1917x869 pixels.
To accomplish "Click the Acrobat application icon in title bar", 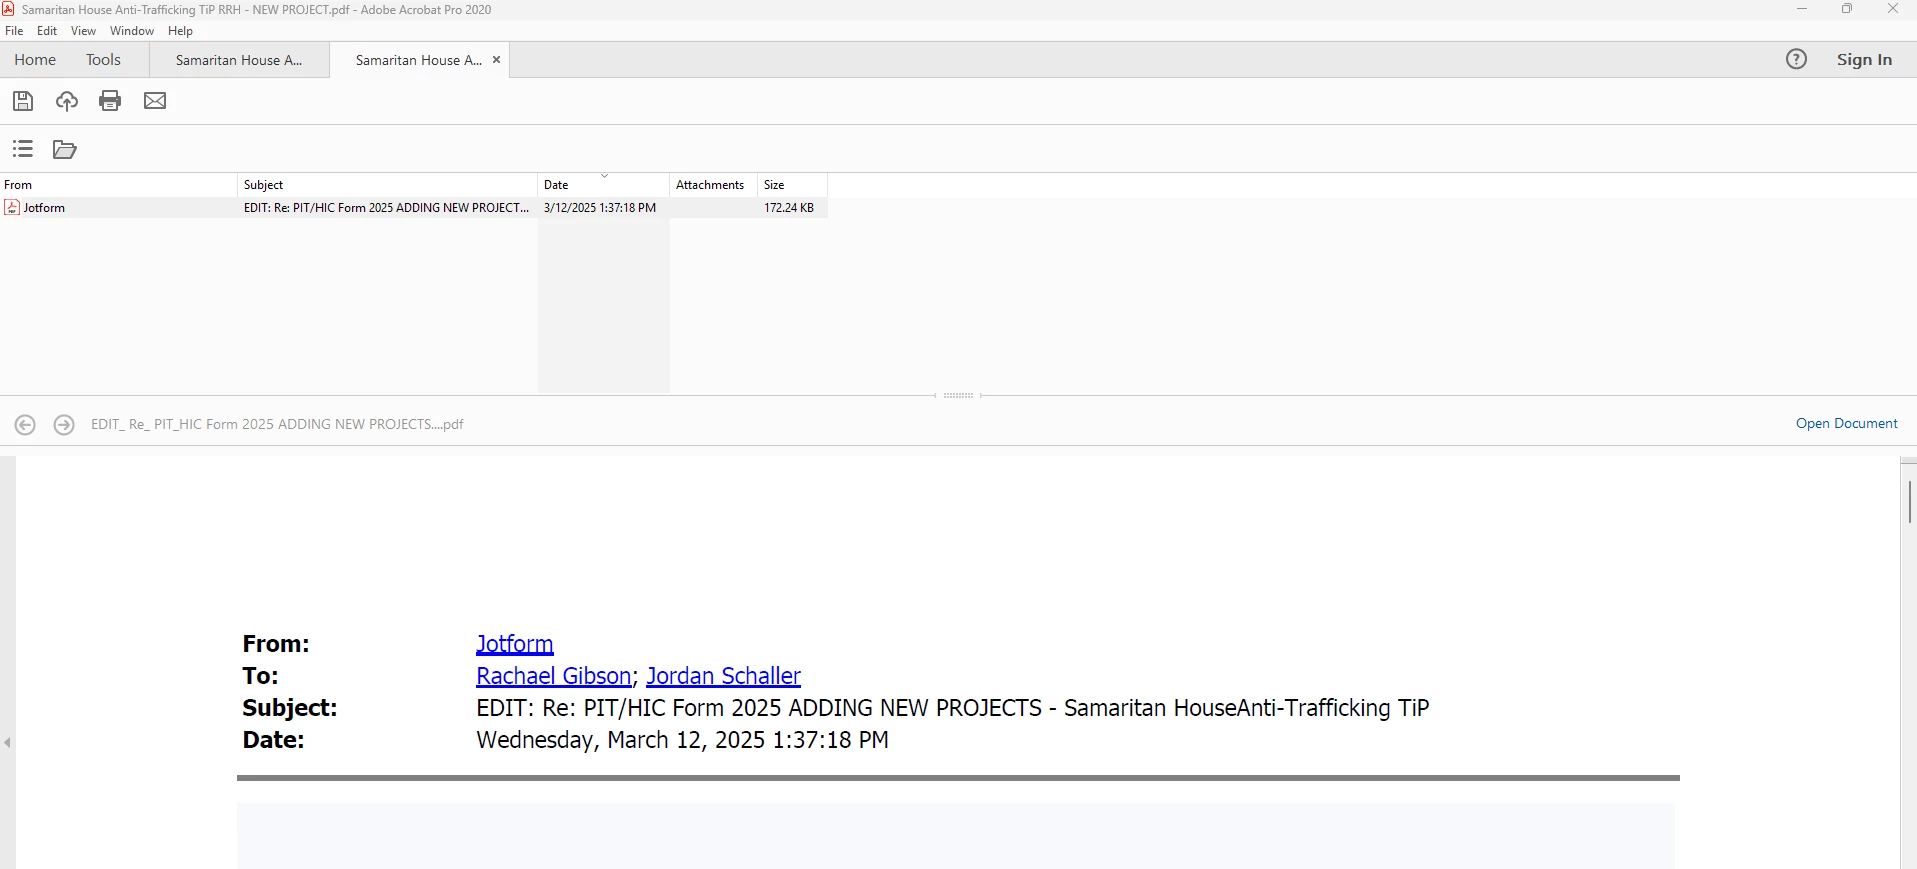I will coord(8,9).
